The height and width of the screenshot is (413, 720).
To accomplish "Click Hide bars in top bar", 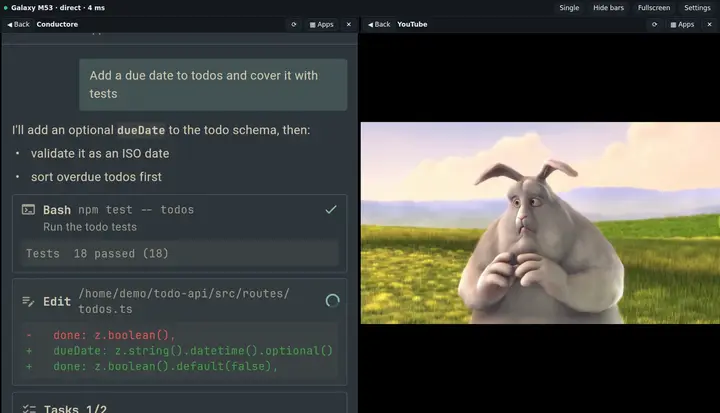I will pos(608,8).
